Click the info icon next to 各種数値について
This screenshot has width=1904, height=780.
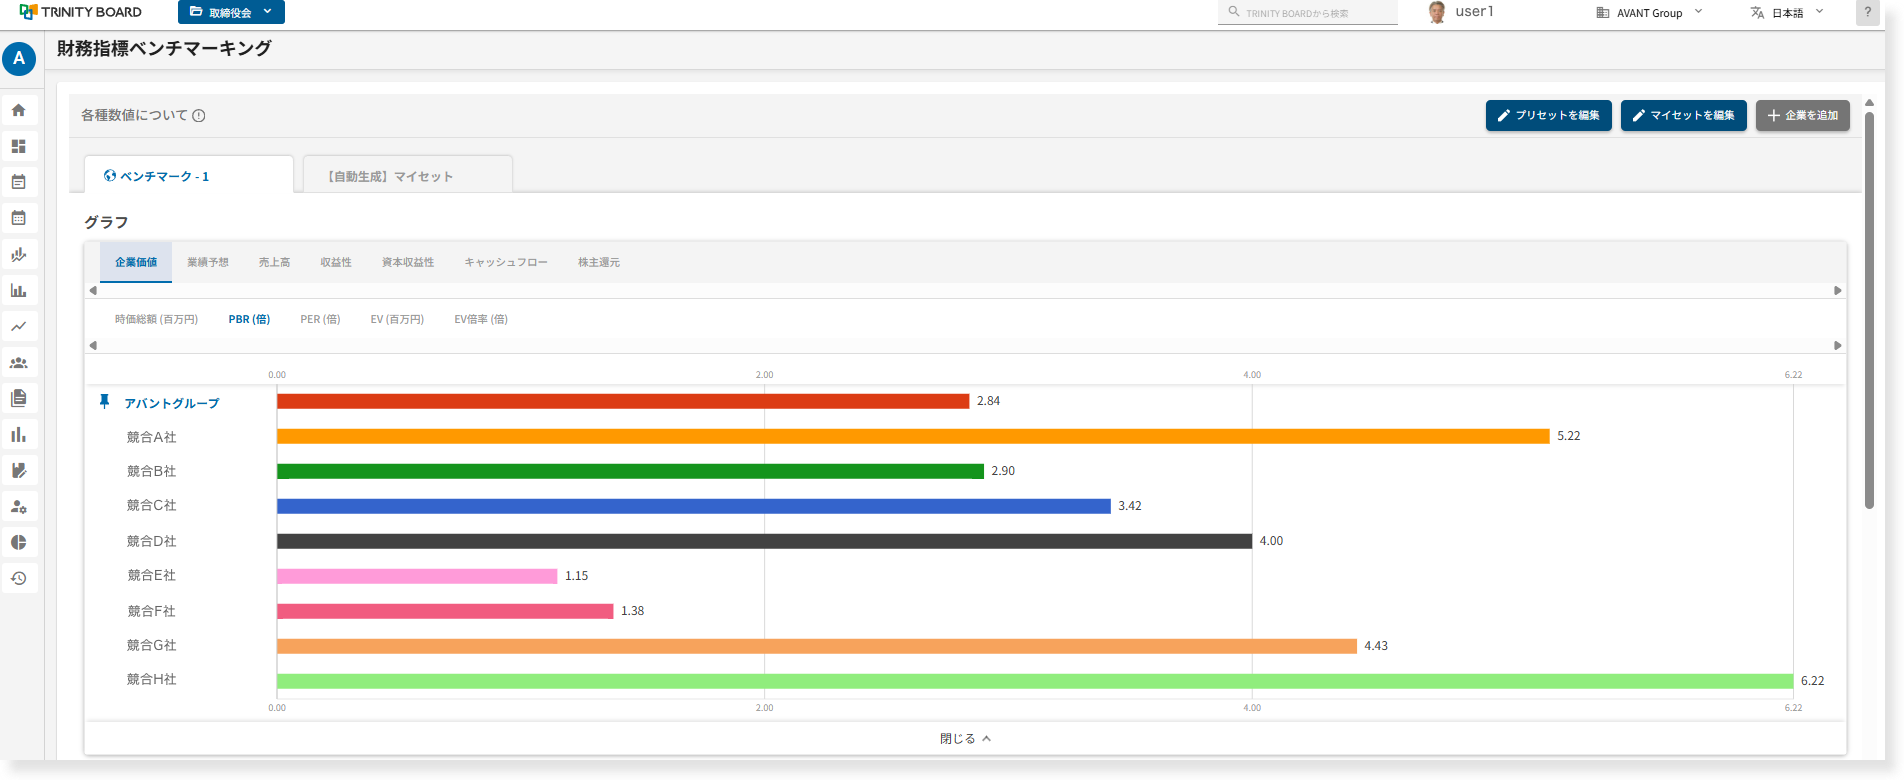pyautogui.click(x=199, y=115)
